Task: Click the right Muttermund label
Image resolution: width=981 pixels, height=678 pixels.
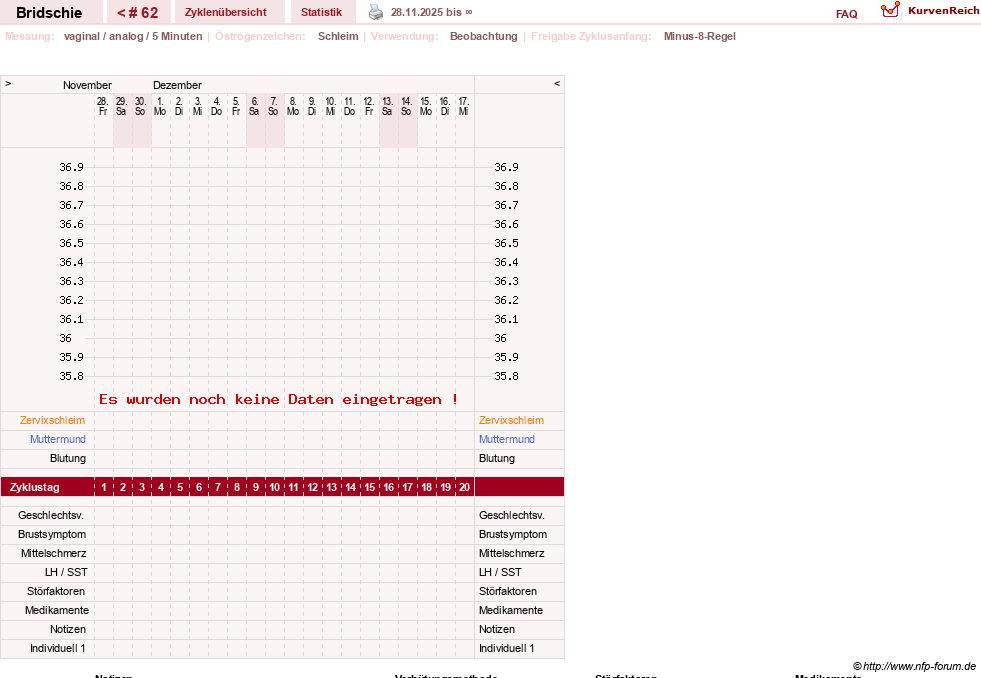Action: pos(507,439)
